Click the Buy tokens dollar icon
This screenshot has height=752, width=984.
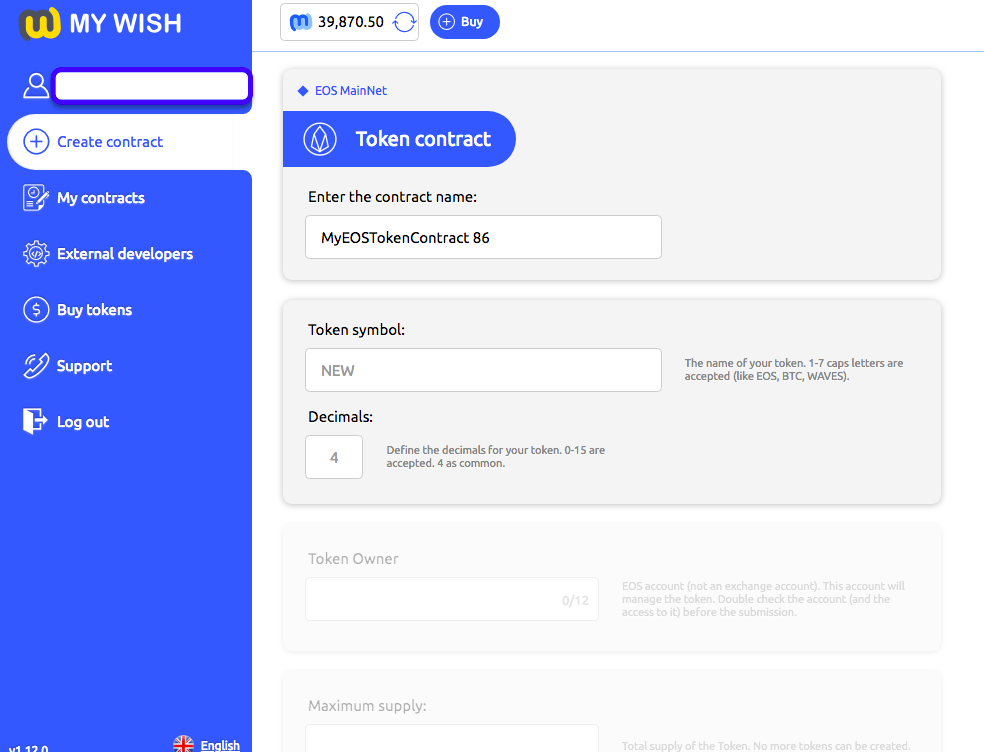(x=36, y=309)
